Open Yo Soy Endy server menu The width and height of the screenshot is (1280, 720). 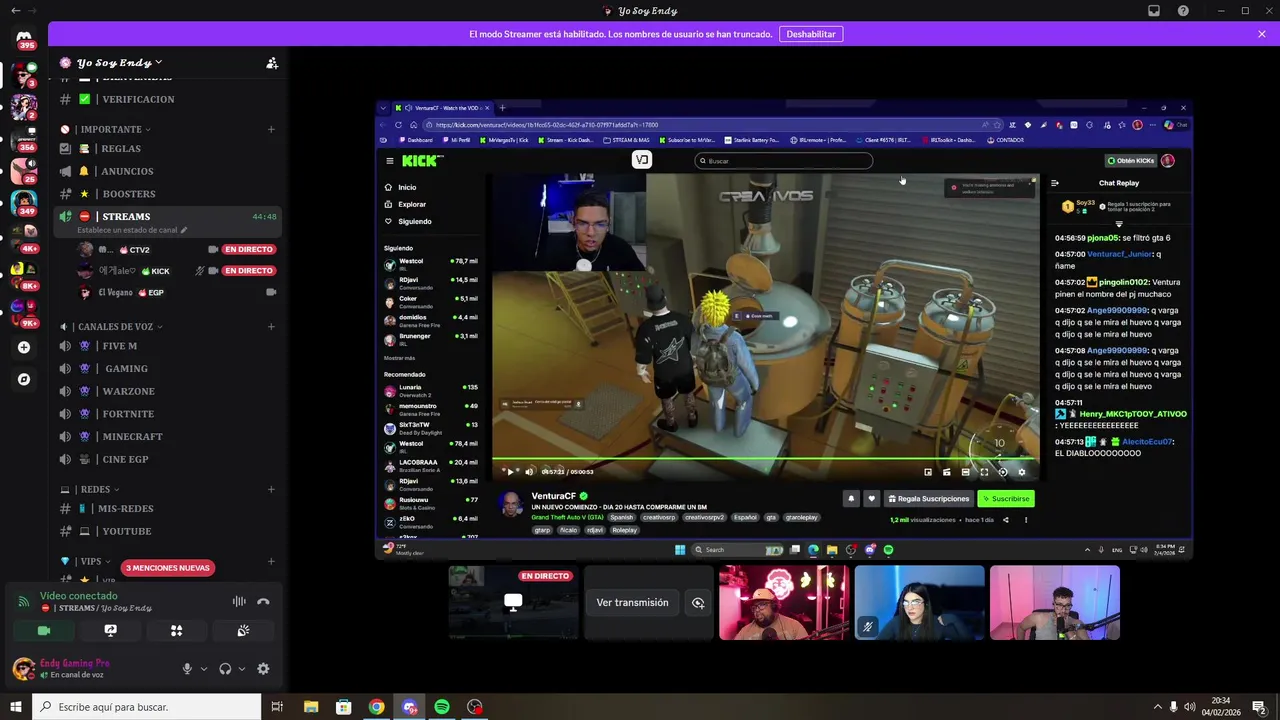[x=120, y=63]
